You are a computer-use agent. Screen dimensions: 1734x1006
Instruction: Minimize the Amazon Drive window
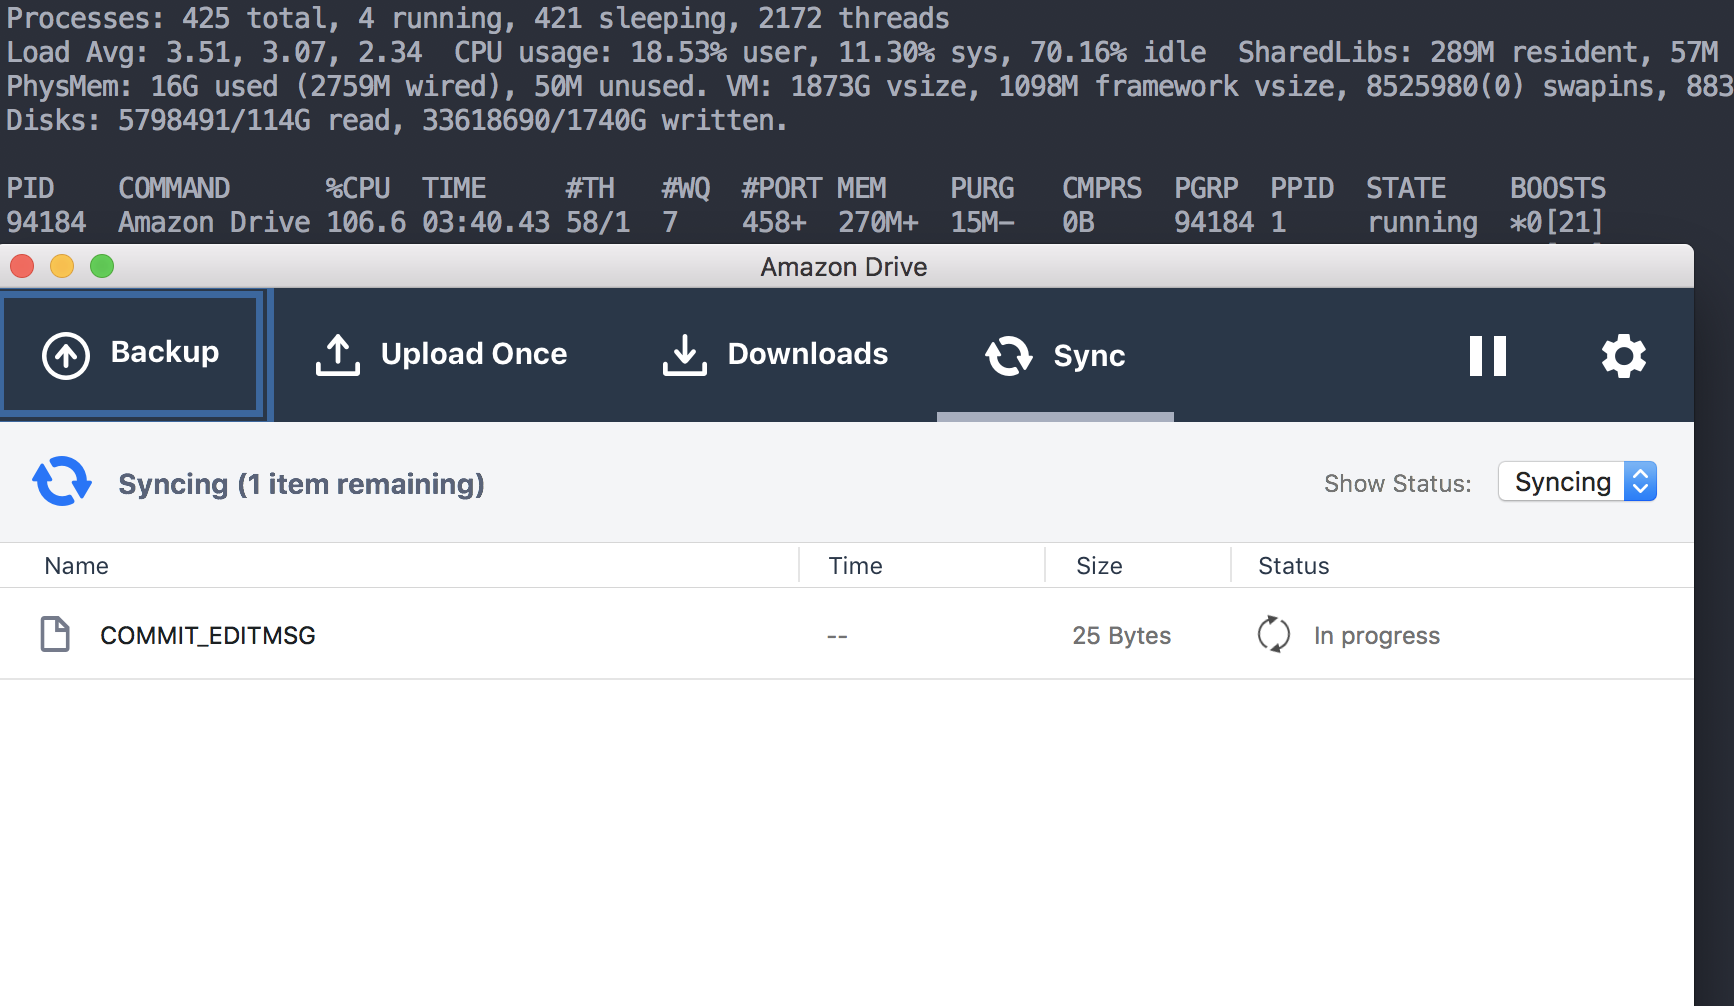pos(62,266)
